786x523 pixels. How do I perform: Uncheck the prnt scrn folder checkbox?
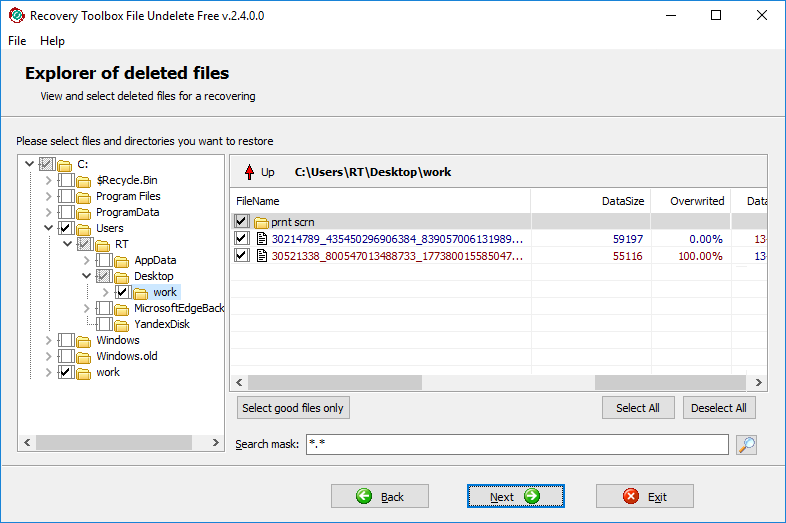pos(241,221)
